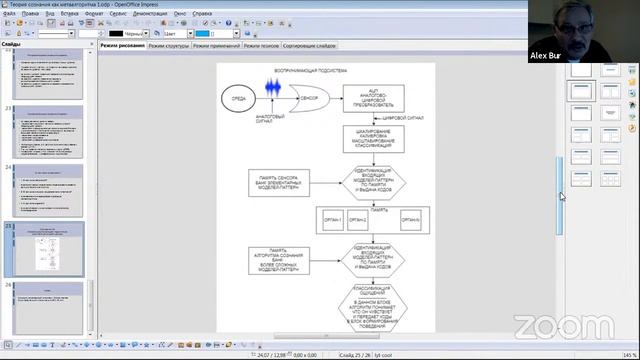
Task: Click the Cut scissors icon
Action: pyautogui.click(x=100, y=23)
